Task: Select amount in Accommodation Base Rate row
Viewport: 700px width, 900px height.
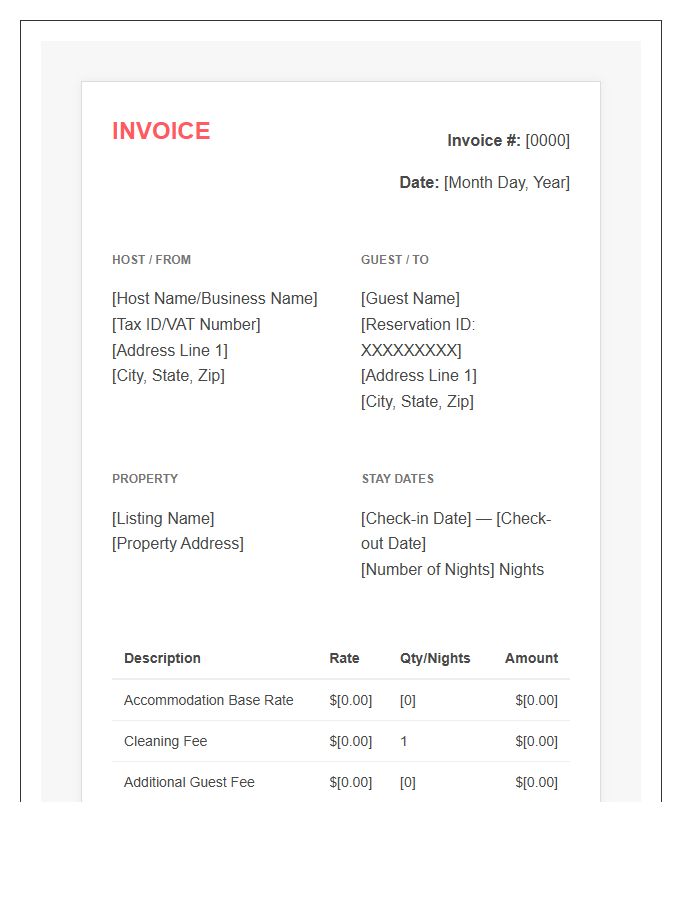Action: [x=536, y=700]
